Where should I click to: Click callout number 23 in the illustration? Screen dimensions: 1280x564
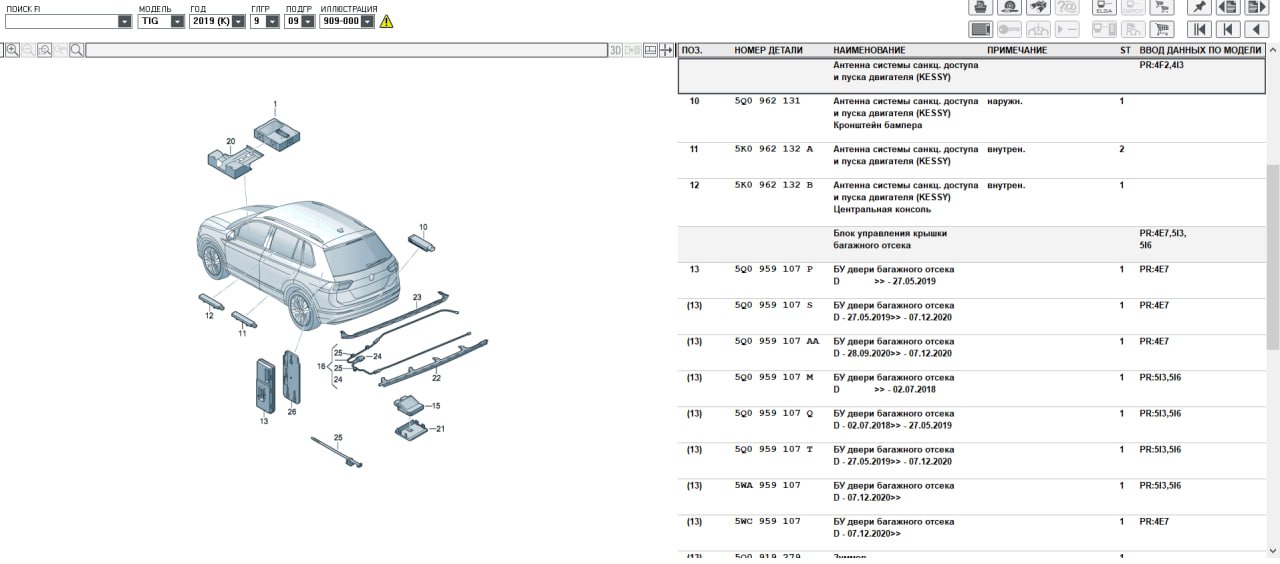418,297
